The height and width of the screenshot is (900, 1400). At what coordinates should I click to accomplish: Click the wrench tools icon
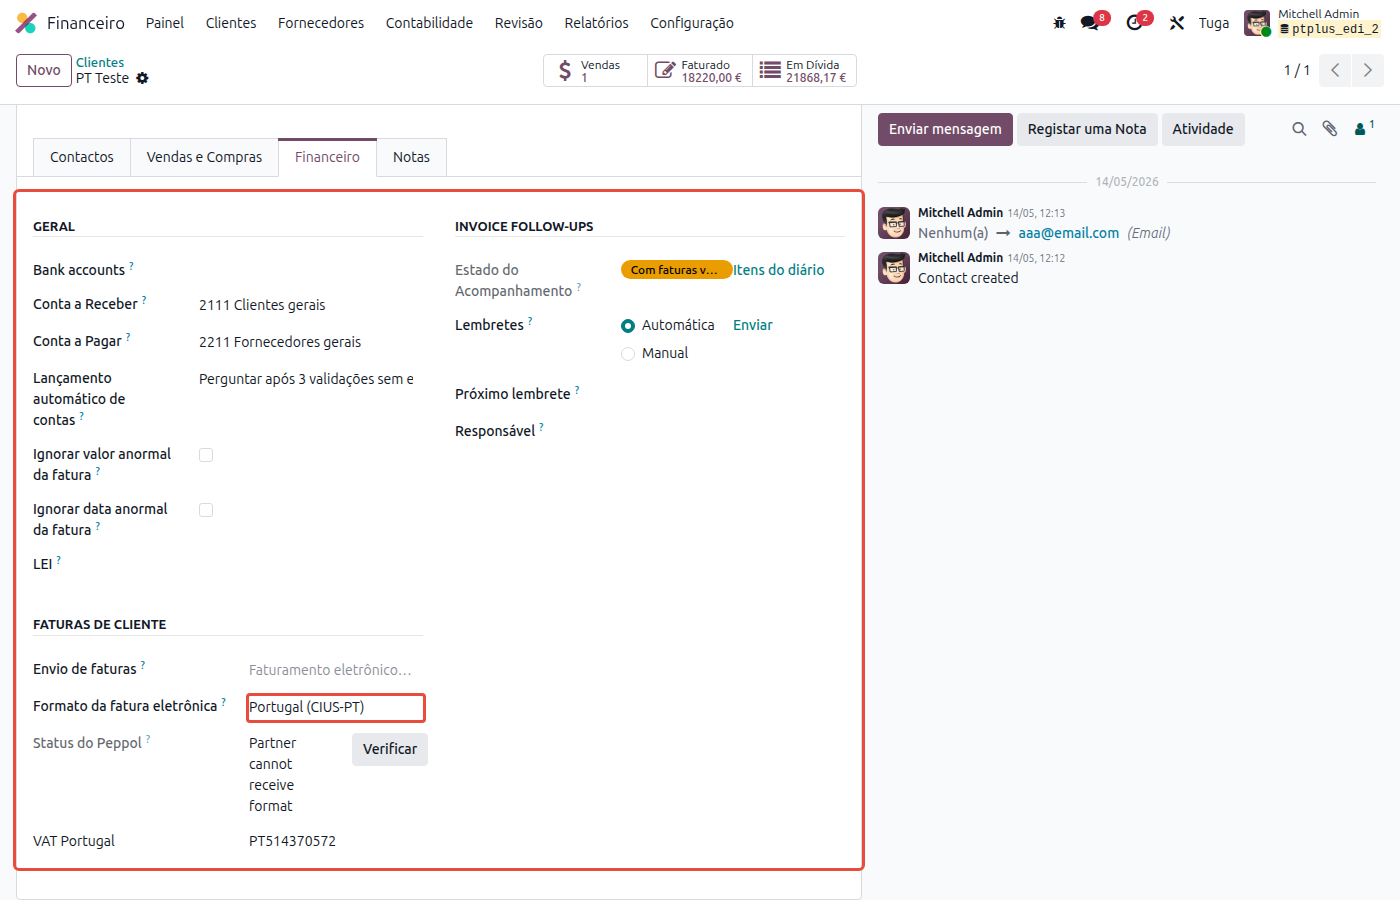1177,23
